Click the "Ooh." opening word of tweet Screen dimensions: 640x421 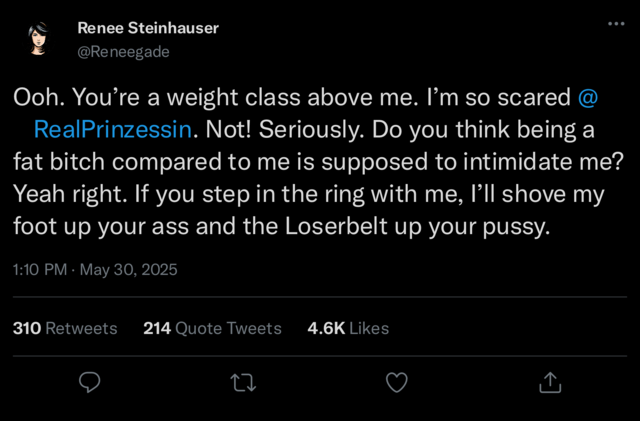(x=35, y=97)
